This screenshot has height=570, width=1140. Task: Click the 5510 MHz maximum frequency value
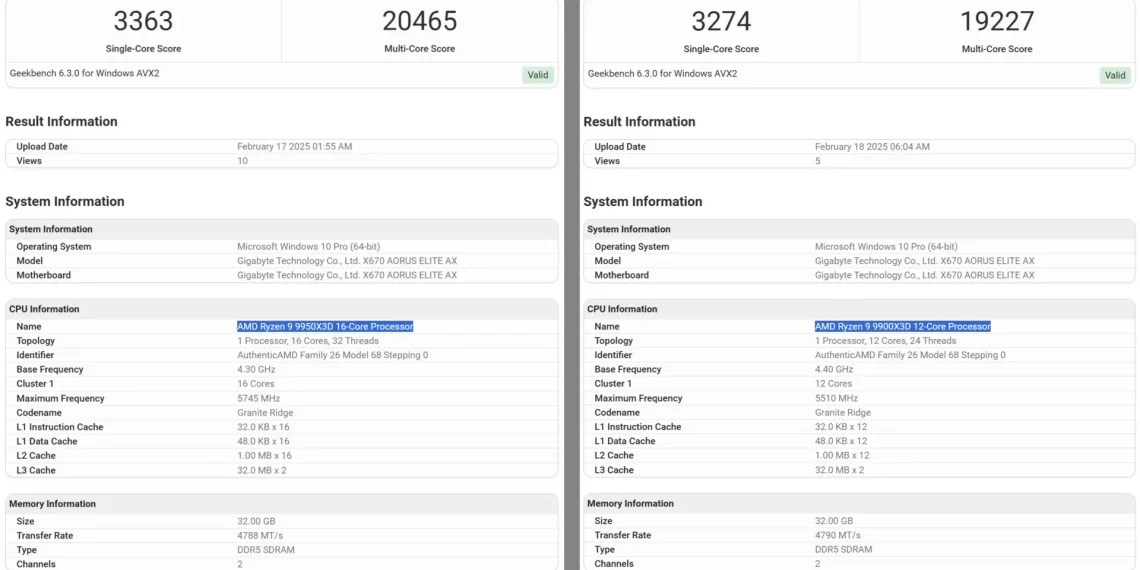click(836, 398)
